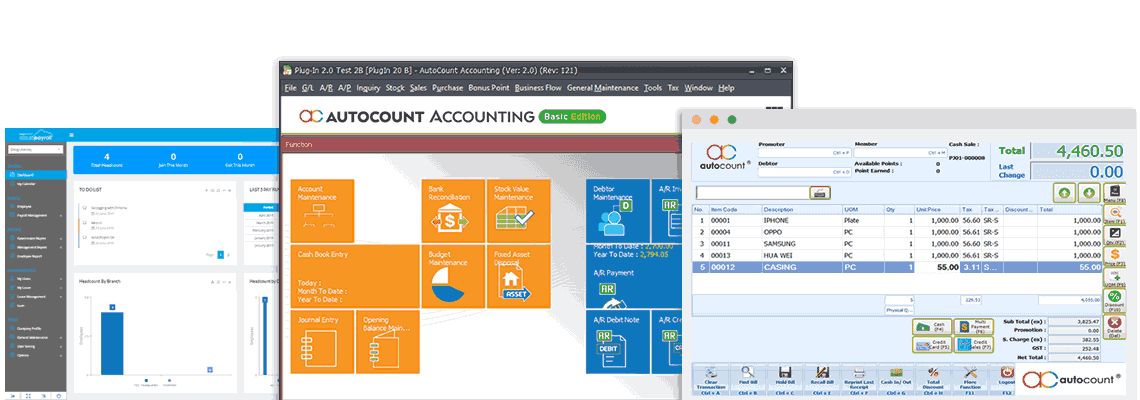Open Fixed Asset Disposal tile

click(x=518, y=276)
